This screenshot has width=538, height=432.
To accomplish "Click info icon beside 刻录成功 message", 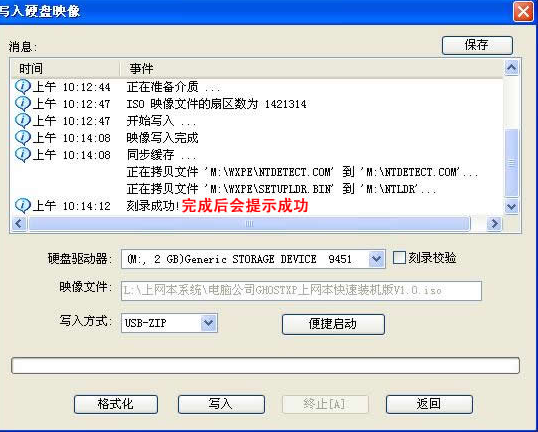I will coord(23,206).
